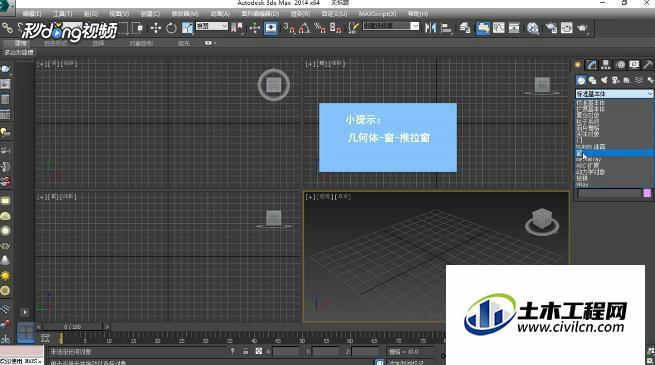655x365 pixels.
Task: Select the Move tool
Action: (156, 28)
